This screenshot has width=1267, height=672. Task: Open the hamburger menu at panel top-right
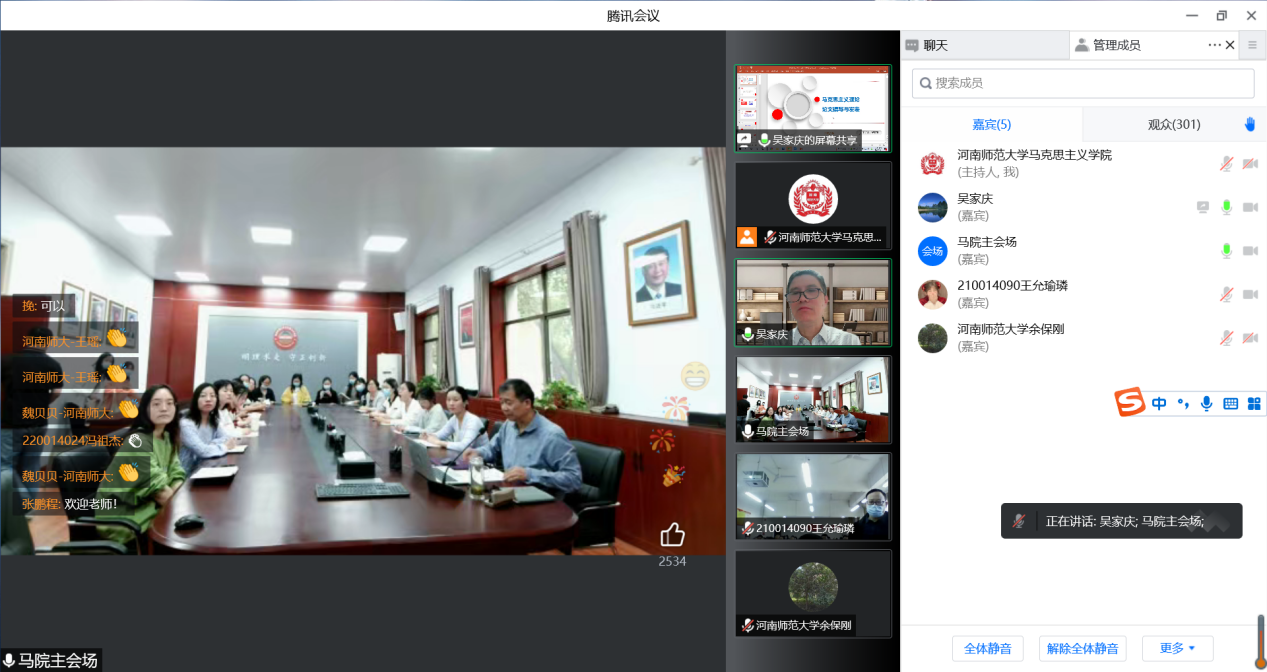click(x=1252, y=45)
